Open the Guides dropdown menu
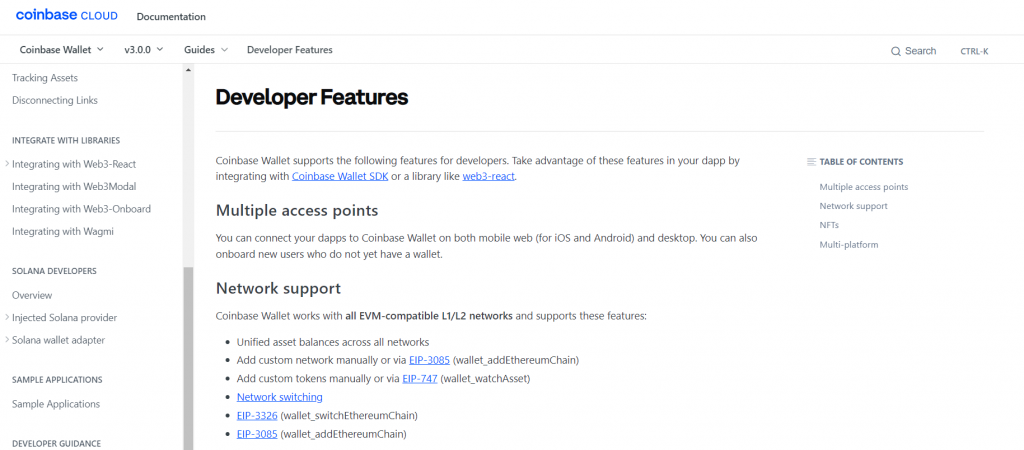Screen dimensions: 1024x450 pyautogui.click(x=206, y=50)
